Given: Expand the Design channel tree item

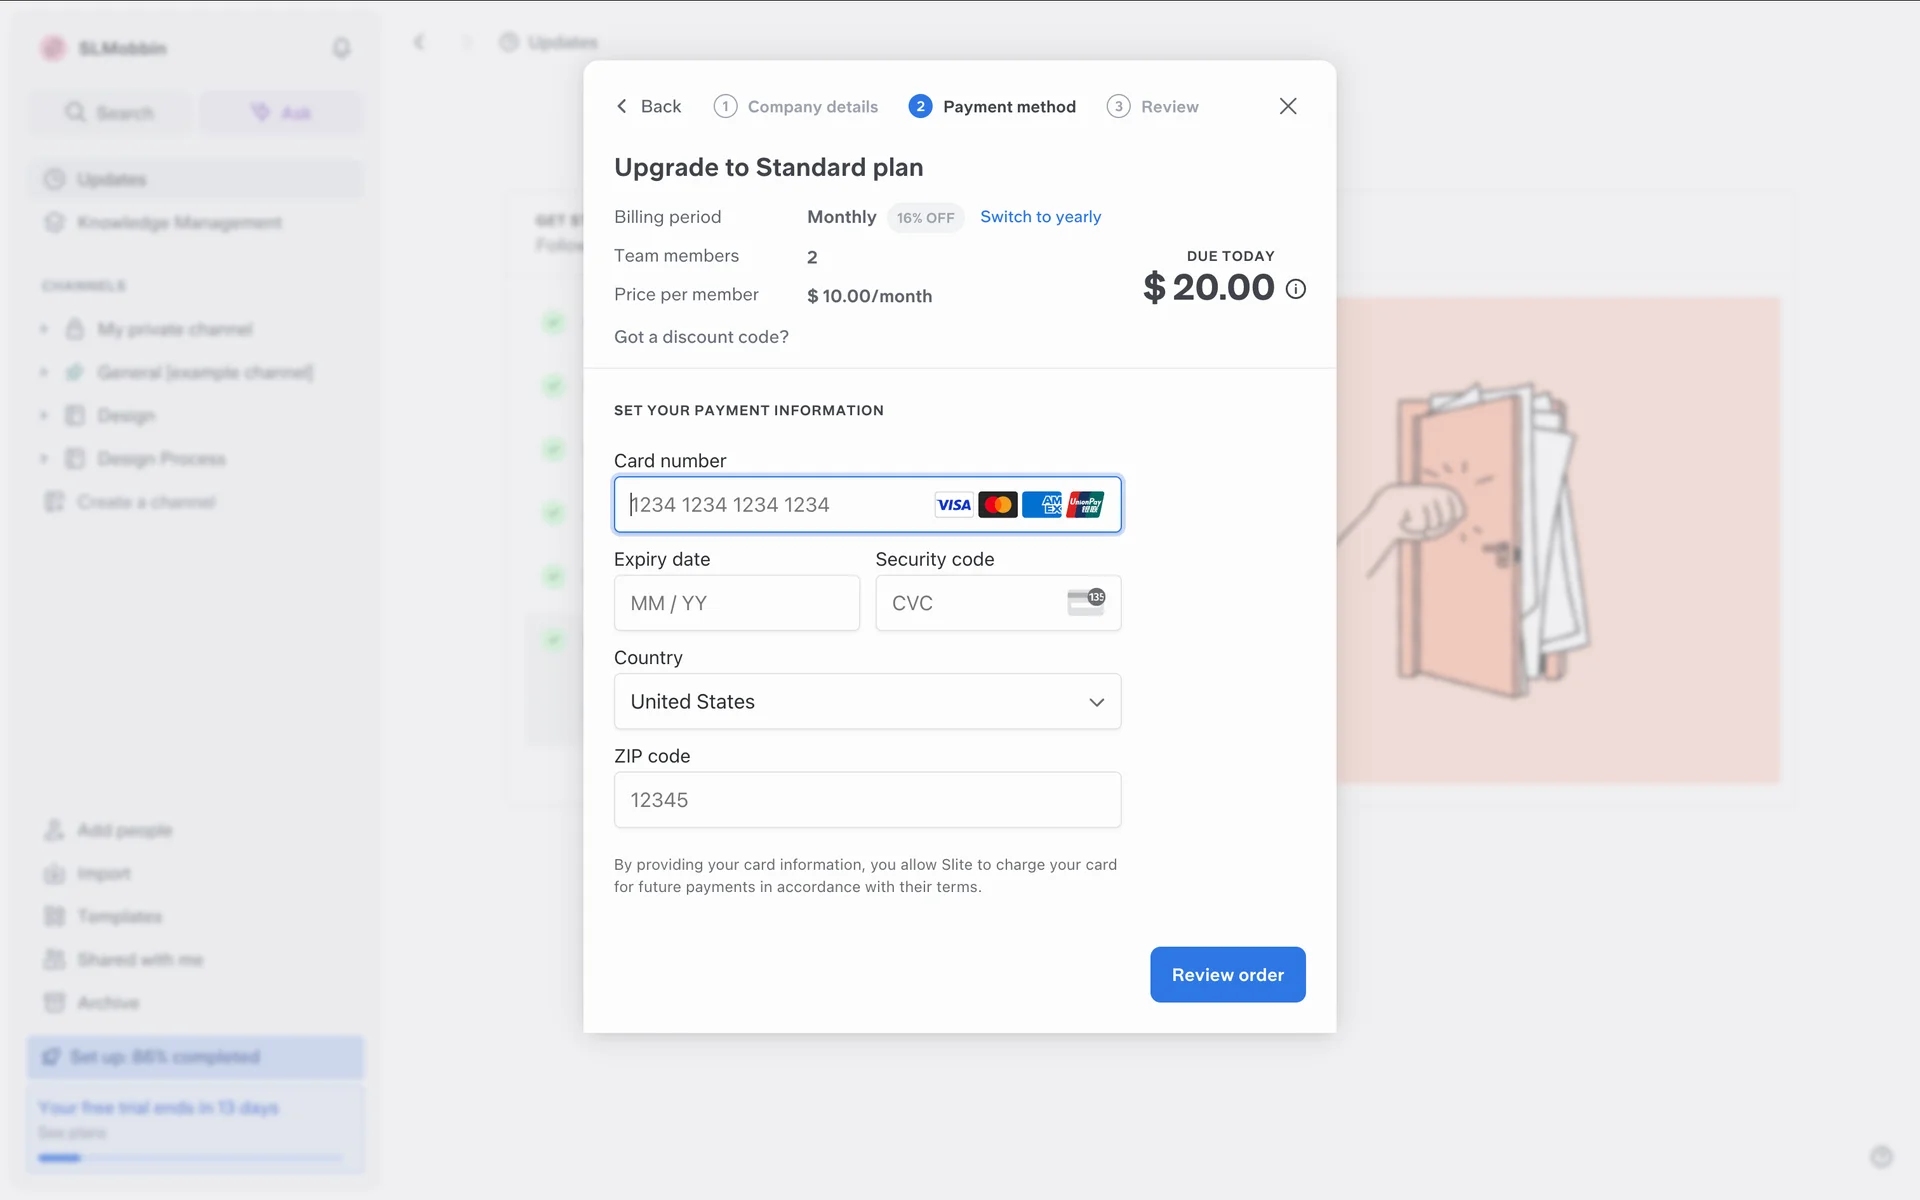Looking at the screenshot, I should click(44, 415).
